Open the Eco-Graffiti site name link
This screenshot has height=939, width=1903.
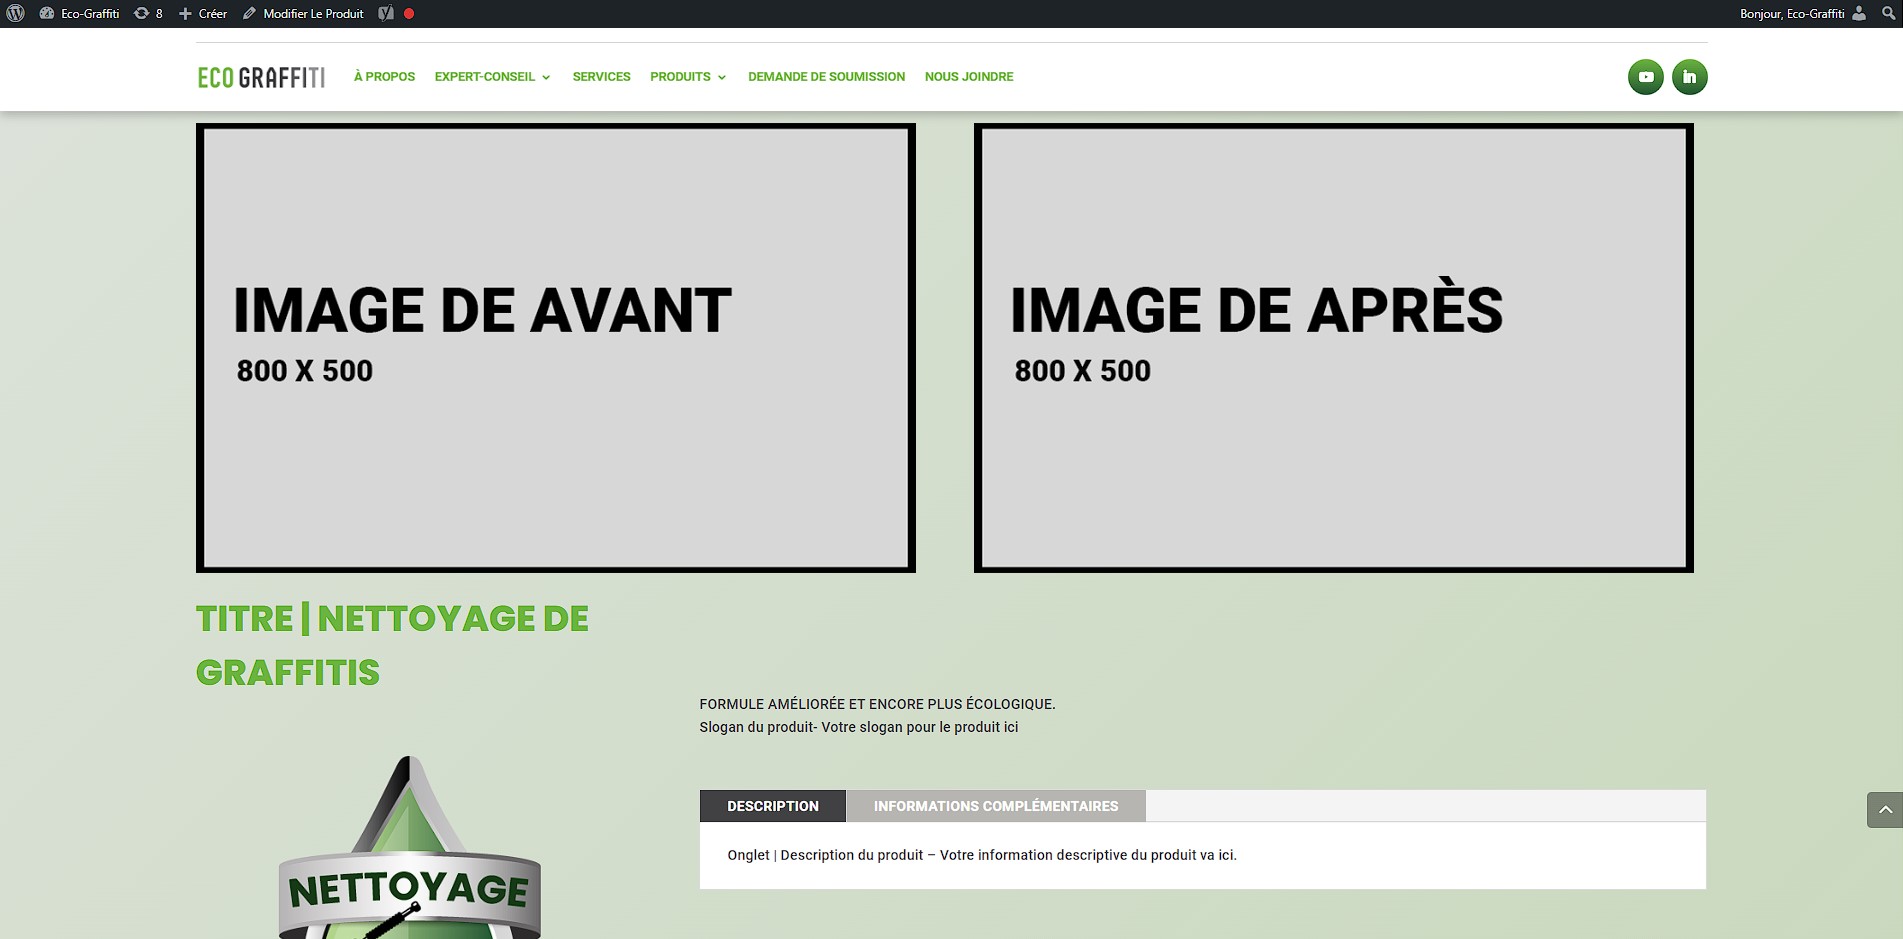90,14
